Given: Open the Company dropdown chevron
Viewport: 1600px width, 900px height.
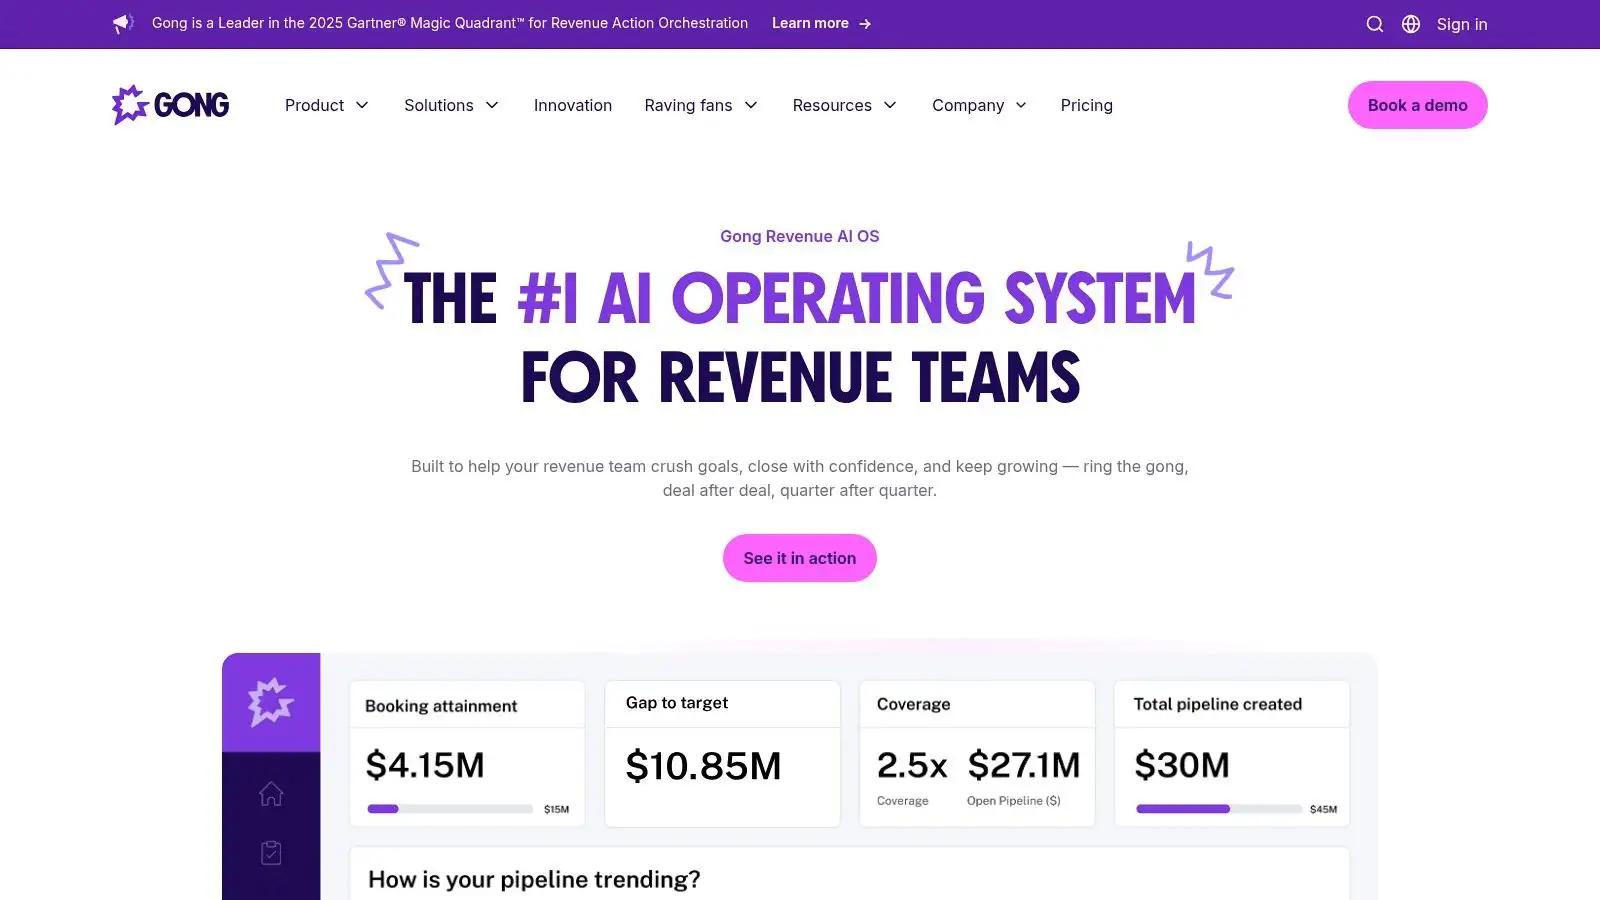Looking at the screenshot, I should pos(1021,105).
